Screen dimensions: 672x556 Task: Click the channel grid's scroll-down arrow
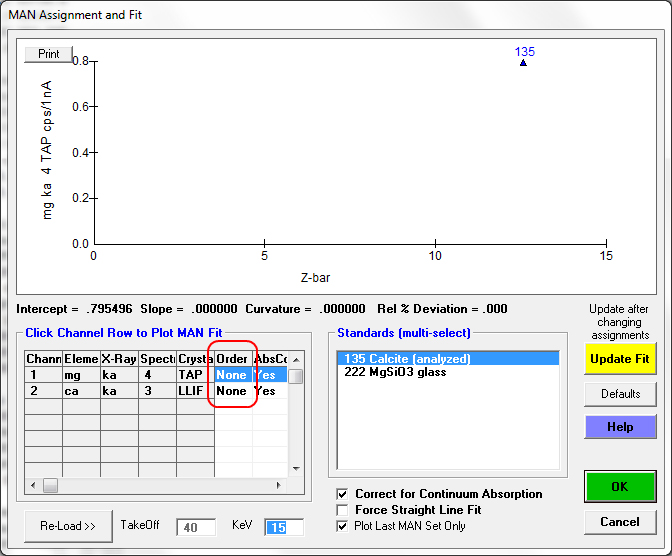pyautogui.click(x=296, y=468)
